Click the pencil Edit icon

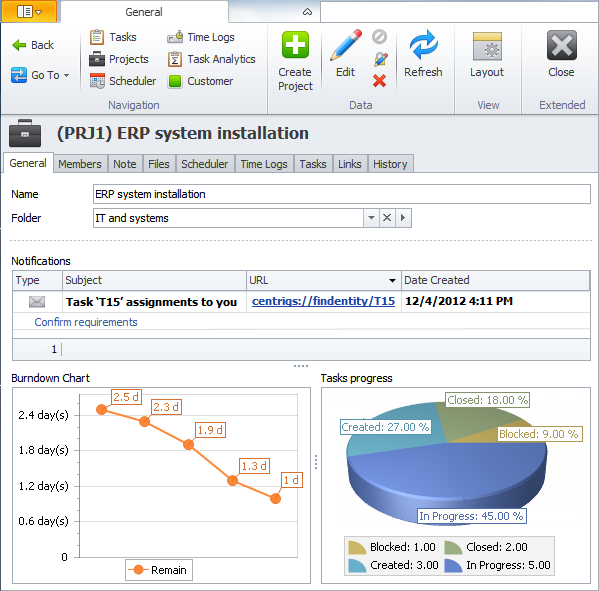[x=346, y=45]
